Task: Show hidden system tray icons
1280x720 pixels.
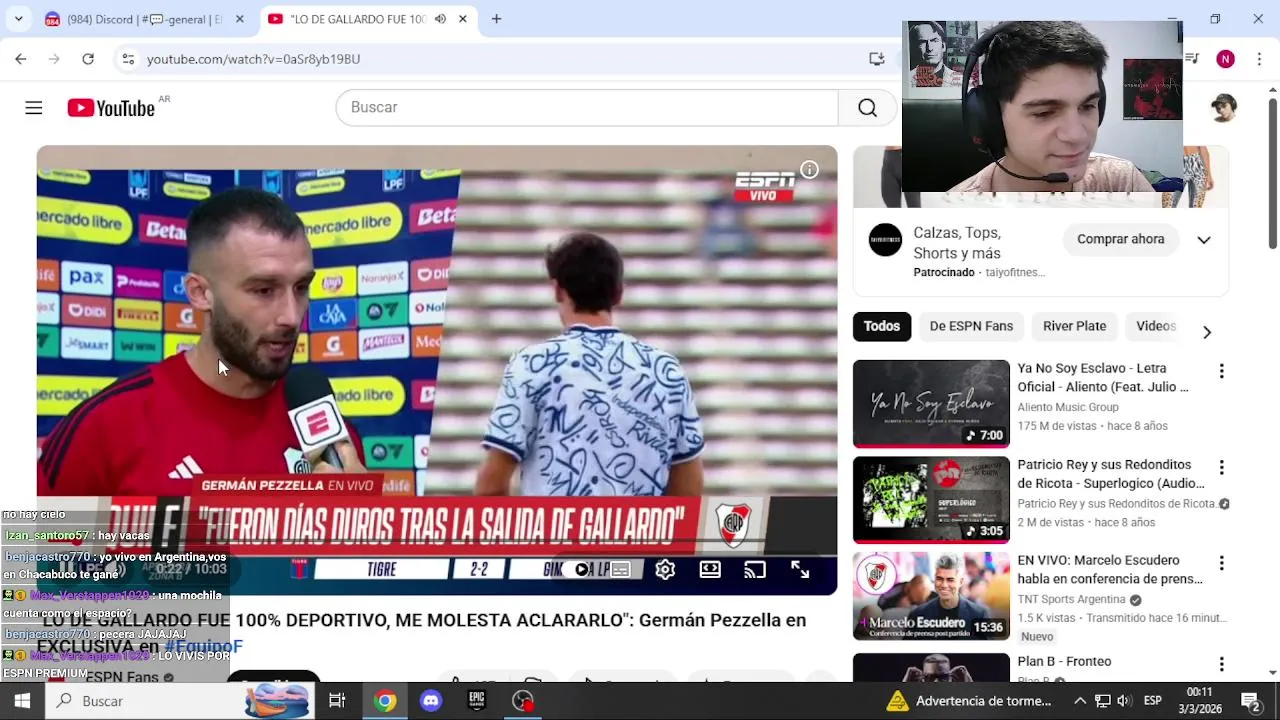Action: (1080, 701)
